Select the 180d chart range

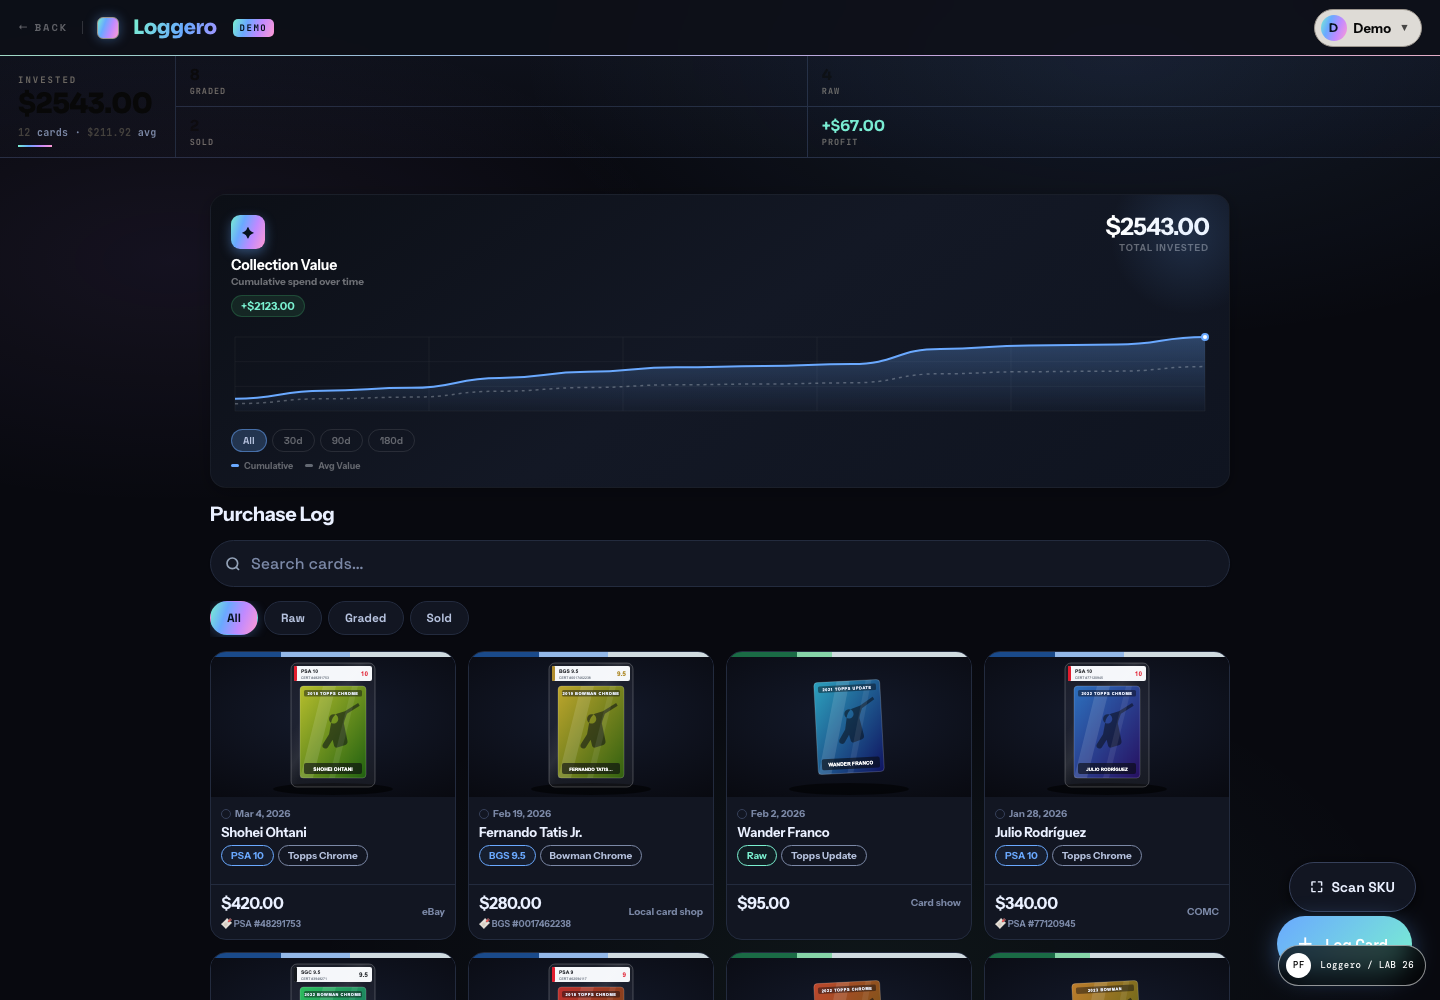click(x=391, y=440)
